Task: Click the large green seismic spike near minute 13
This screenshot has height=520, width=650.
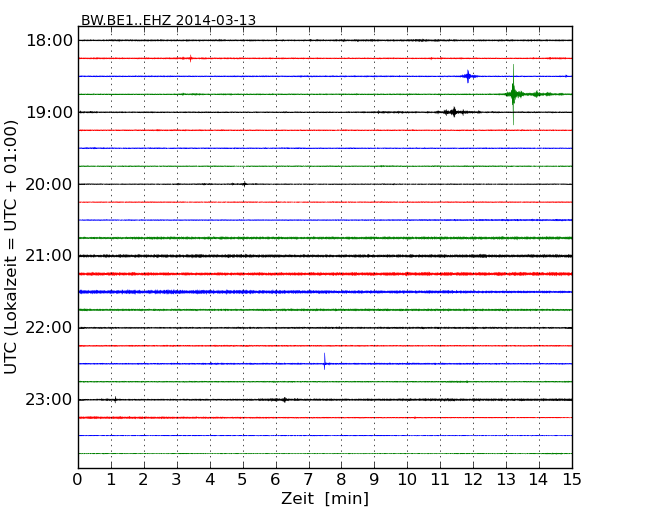Action: tap(514, 95)
